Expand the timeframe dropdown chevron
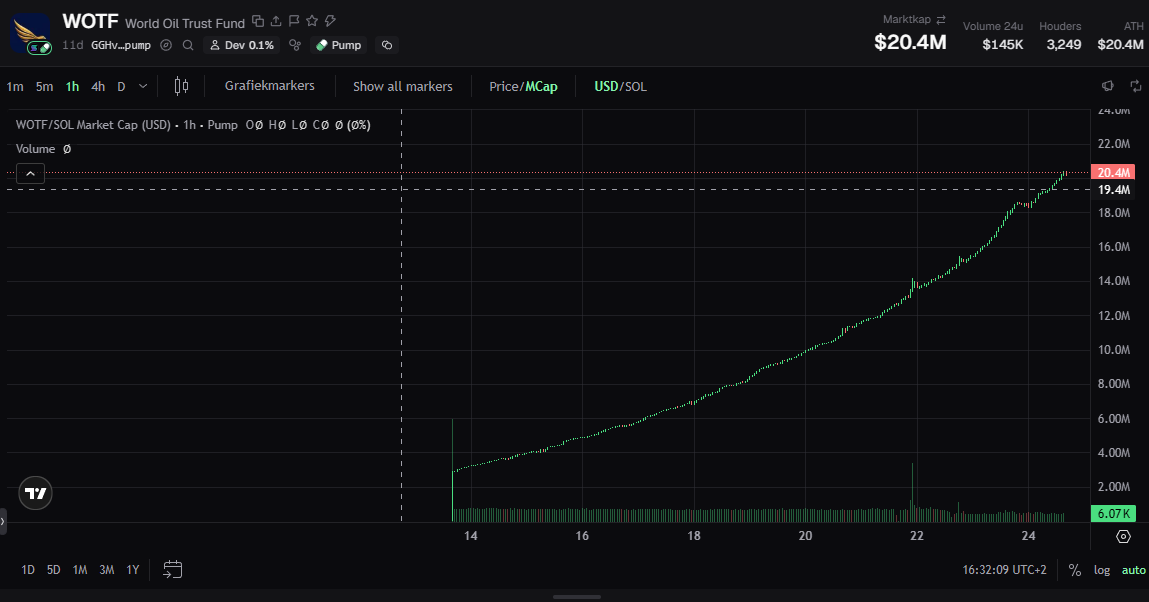 tap(143, 86)
